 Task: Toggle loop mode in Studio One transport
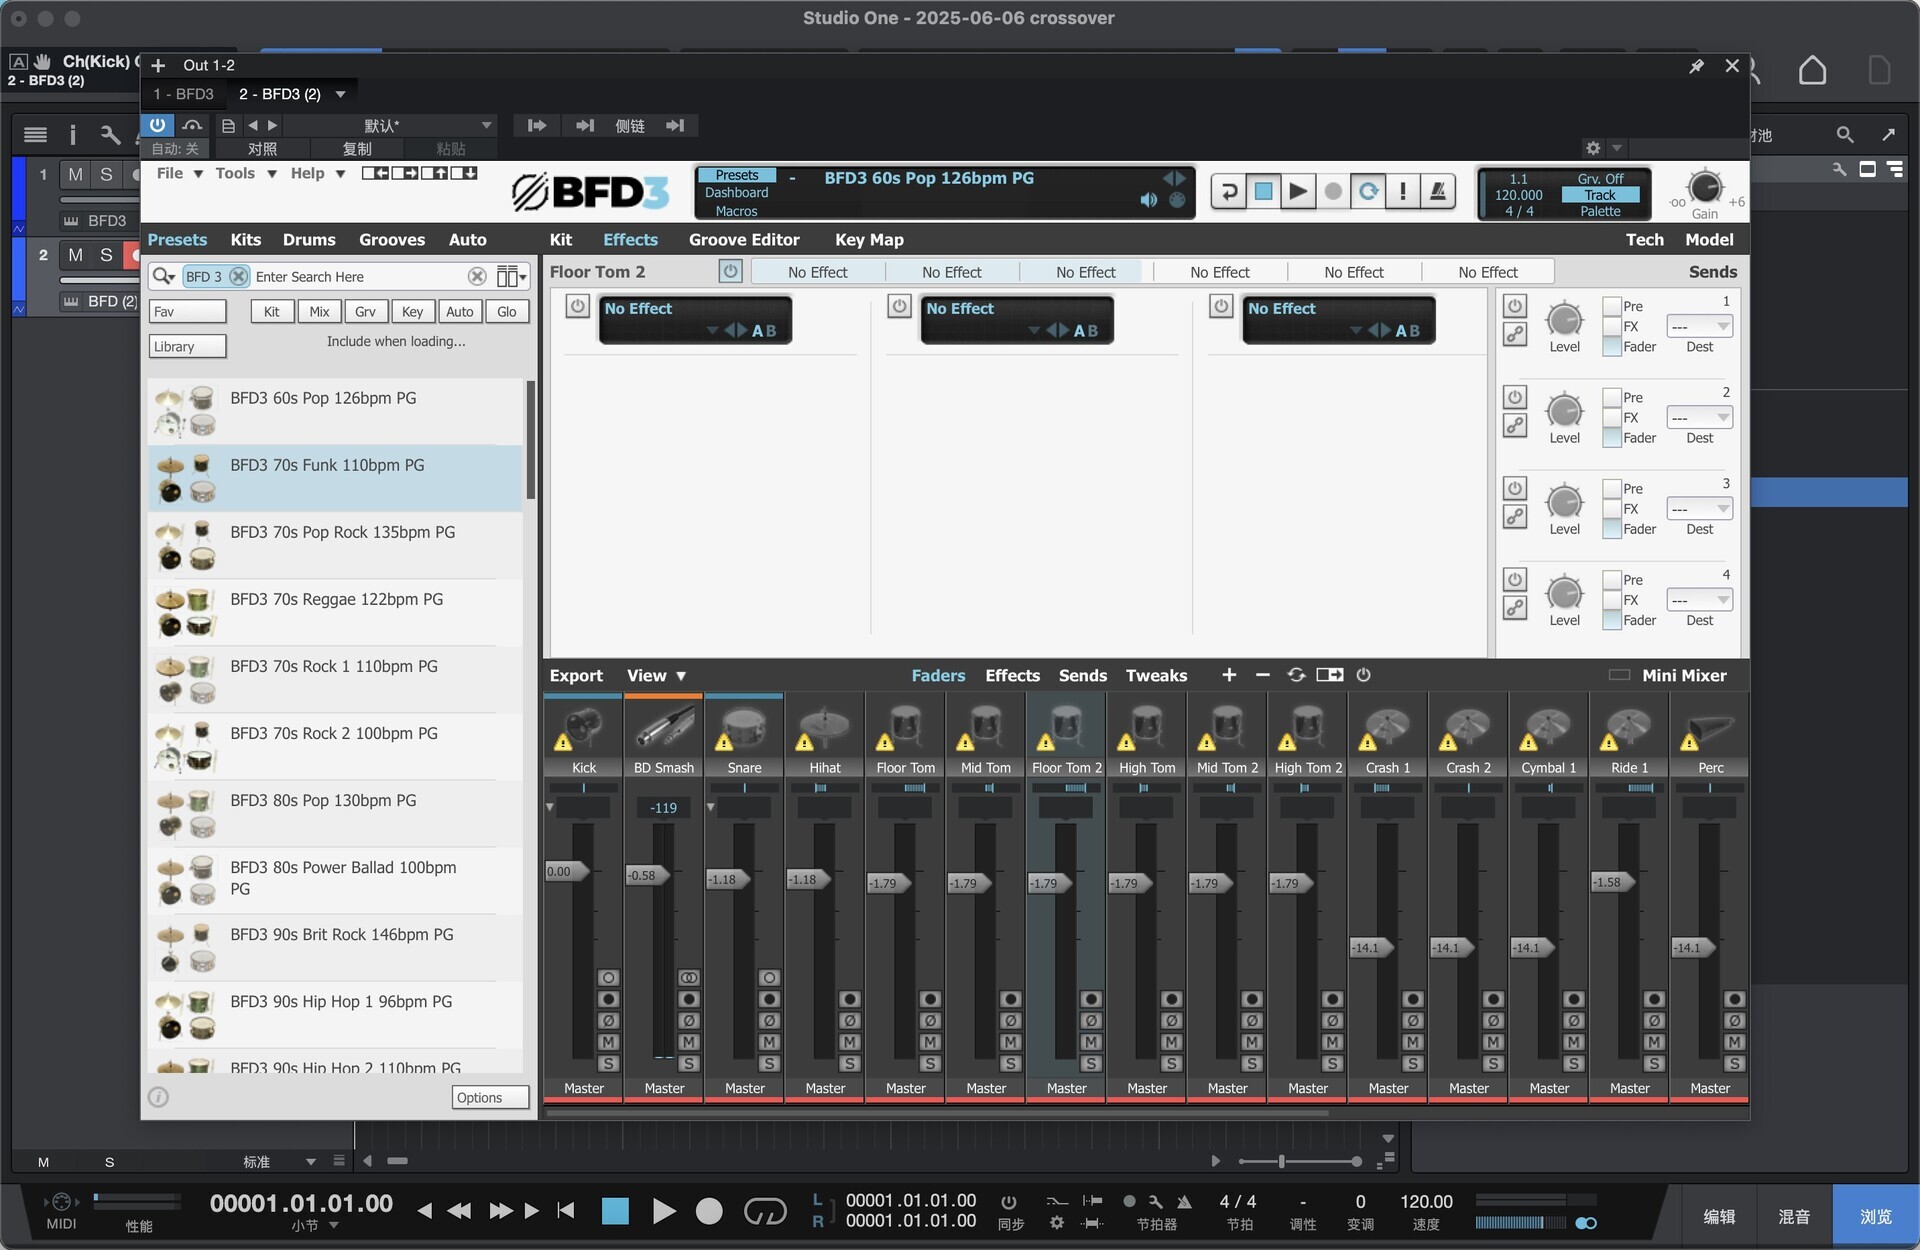pyautogui.click(x=765, y=1211)
